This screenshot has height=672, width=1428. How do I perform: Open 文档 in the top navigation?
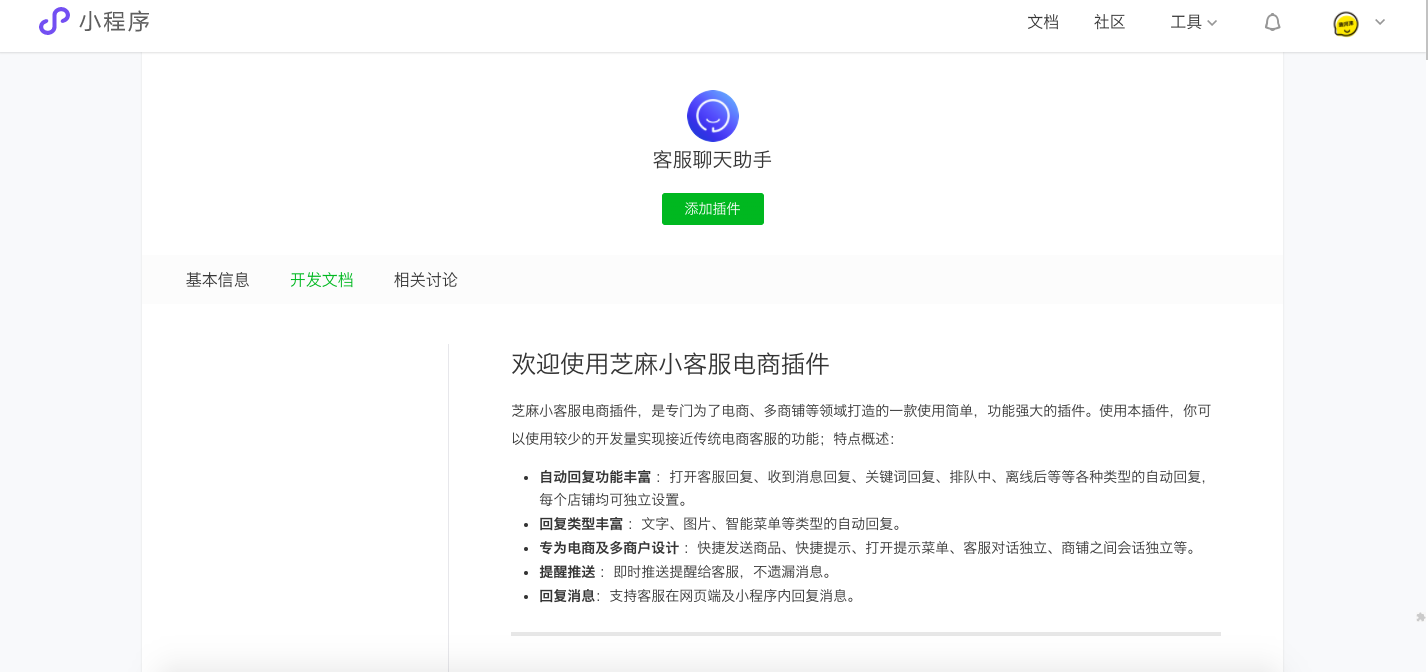coord(1043,22)
